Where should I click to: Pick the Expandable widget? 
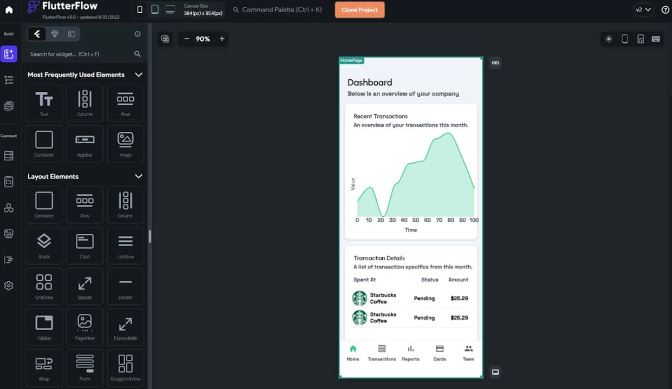click(126, 326)
